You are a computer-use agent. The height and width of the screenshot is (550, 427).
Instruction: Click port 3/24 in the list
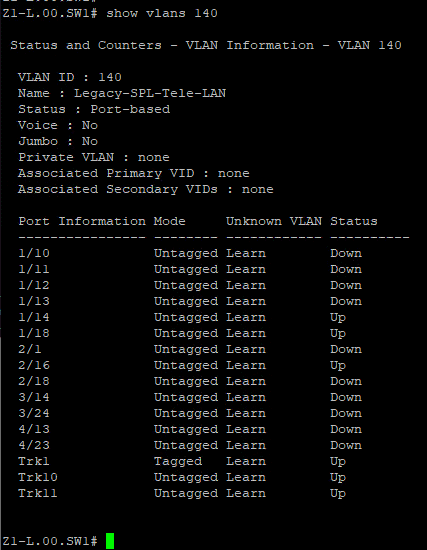pyautogui.click(x=34, y=414)
